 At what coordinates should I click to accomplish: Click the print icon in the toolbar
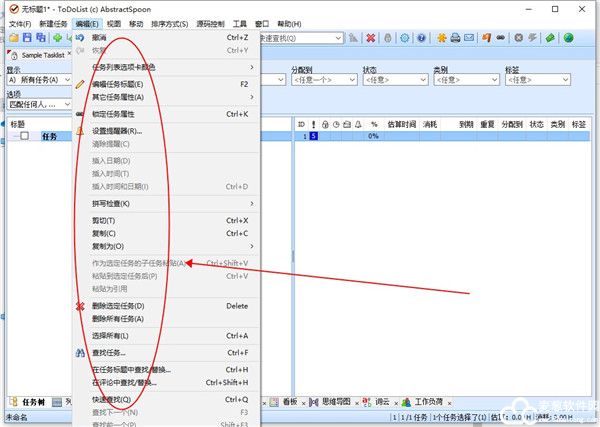pyautogui.click(x=456, y=38)
